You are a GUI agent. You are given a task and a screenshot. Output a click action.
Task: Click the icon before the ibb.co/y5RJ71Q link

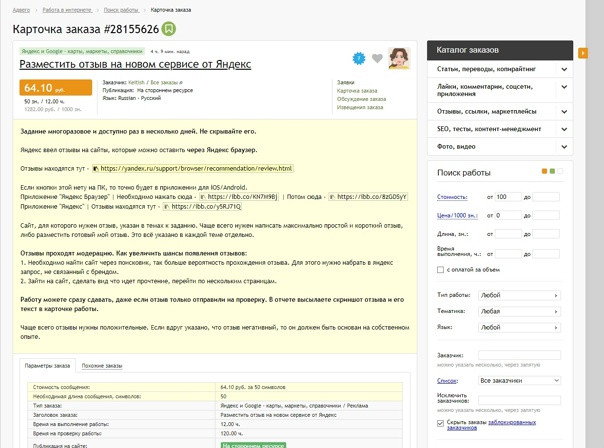tap(166, 207)
